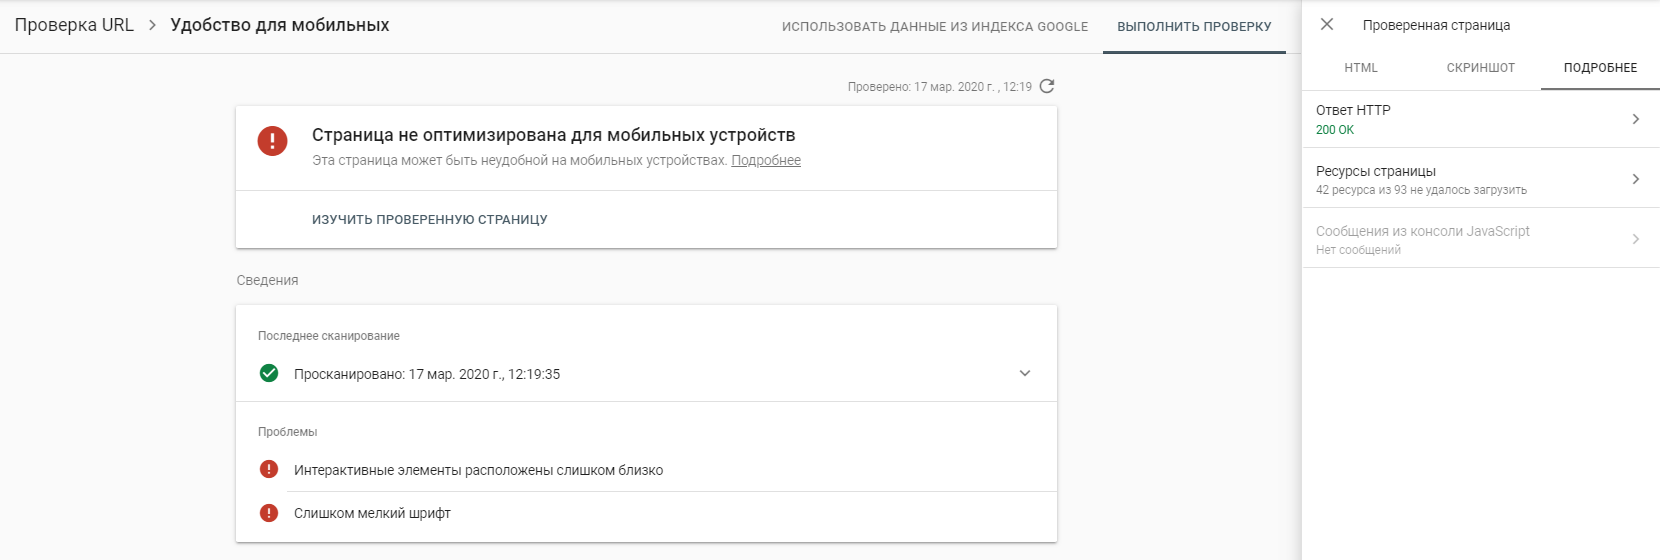1660x560 pixels.
Task: Open the Подробнее link in the warning
Action: click(x=766, y=160)
